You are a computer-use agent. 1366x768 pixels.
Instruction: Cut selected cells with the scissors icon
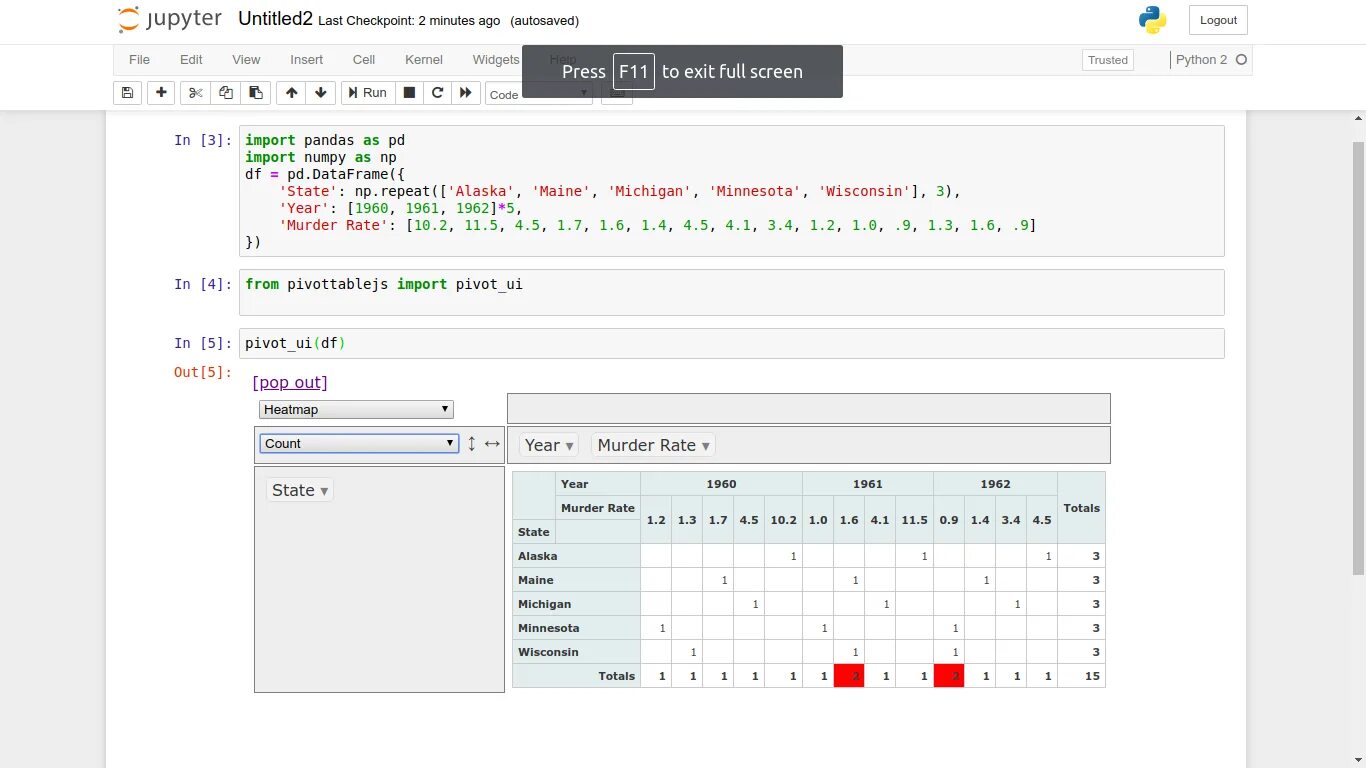coord(196,93)
